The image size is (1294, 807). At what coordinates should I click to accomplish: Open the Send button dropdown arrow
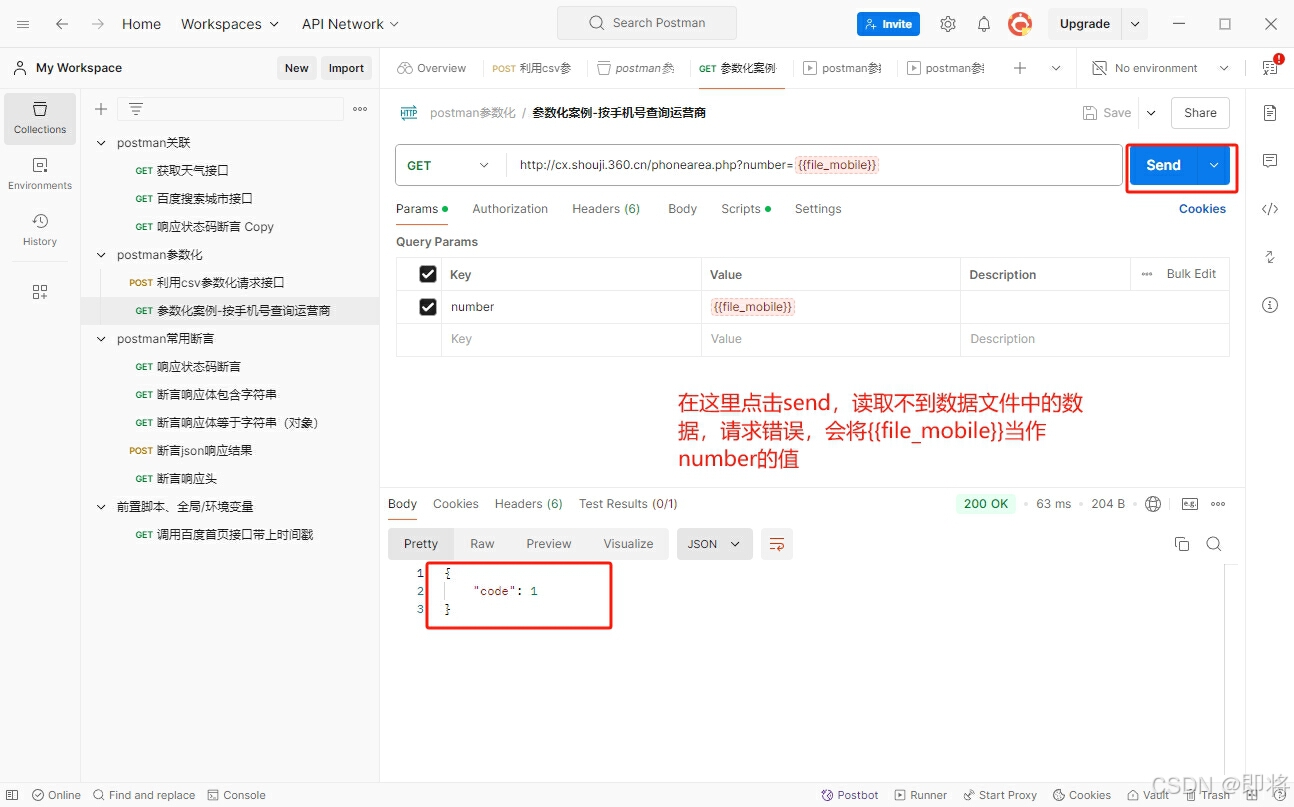1214,165
